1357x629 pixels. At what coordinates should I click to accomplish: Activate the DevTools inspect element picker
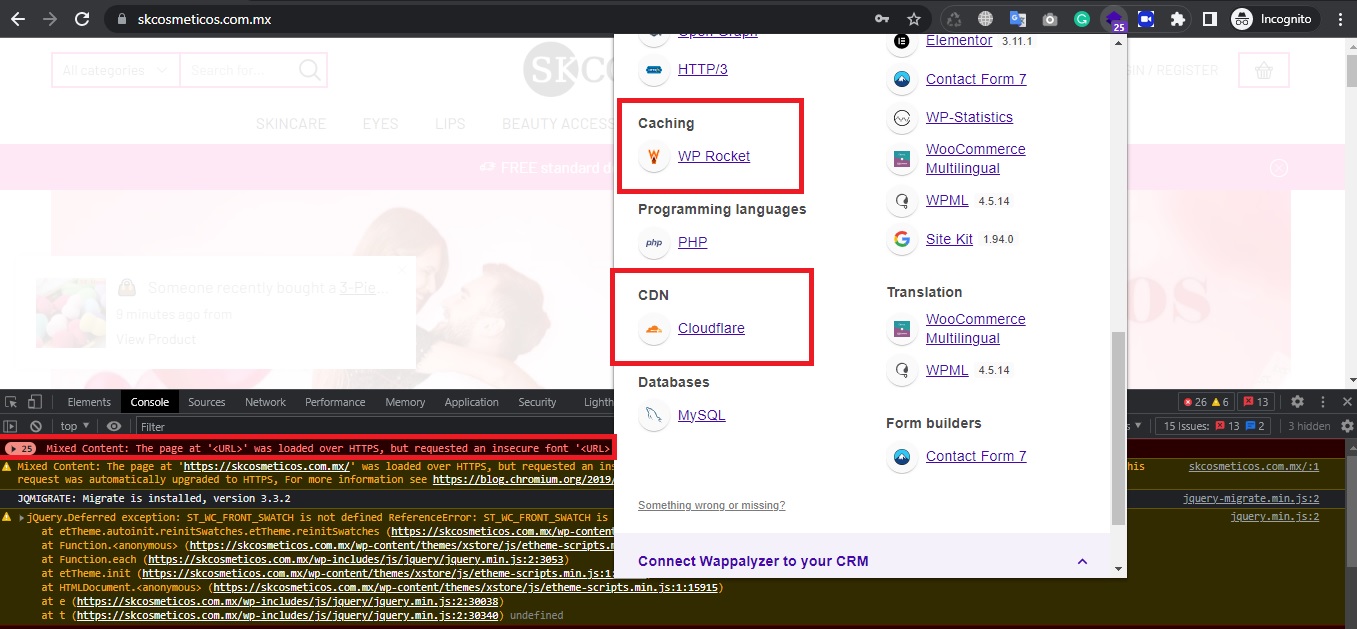(x=11, y=402)
